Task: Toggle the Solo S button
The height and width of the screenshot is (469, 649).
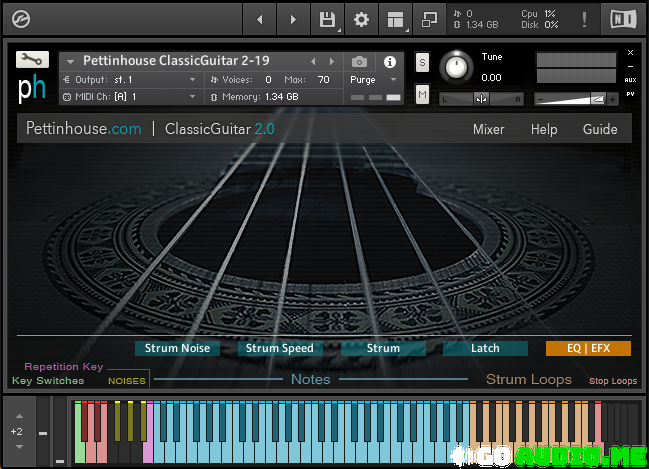Action: (422, 62)
